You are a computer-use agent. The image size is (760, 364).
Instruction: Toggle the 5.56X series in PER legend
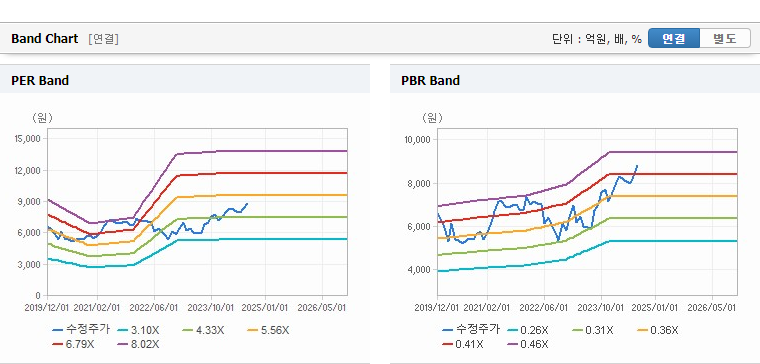[268, 330]
